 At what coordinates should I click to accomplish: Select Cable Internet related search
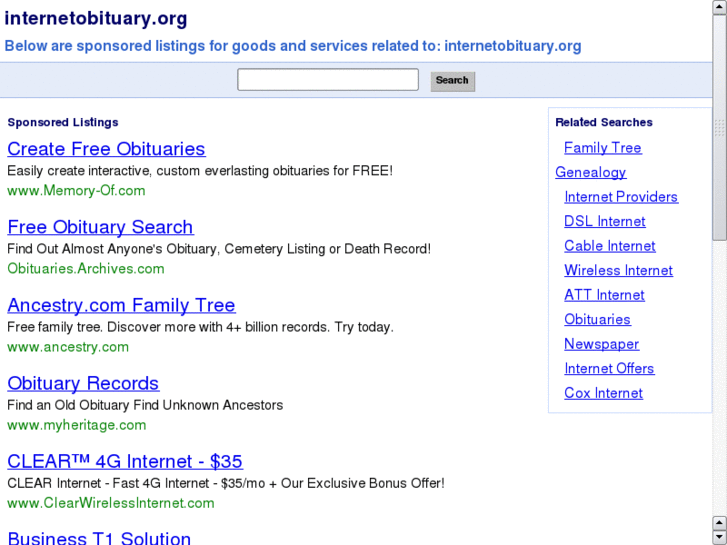coord(610,246)
